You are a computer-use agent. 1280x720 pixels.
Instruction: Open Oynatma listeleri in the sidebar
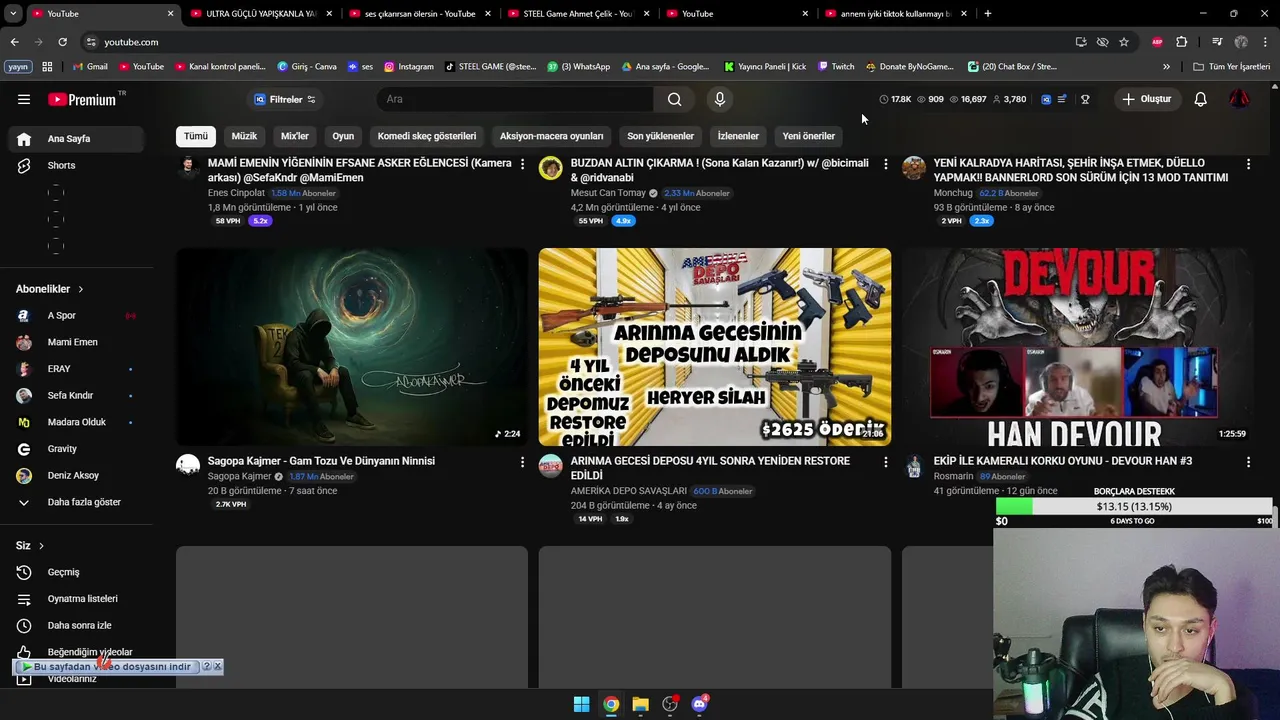pyautogui.click(x=80, y=598)
